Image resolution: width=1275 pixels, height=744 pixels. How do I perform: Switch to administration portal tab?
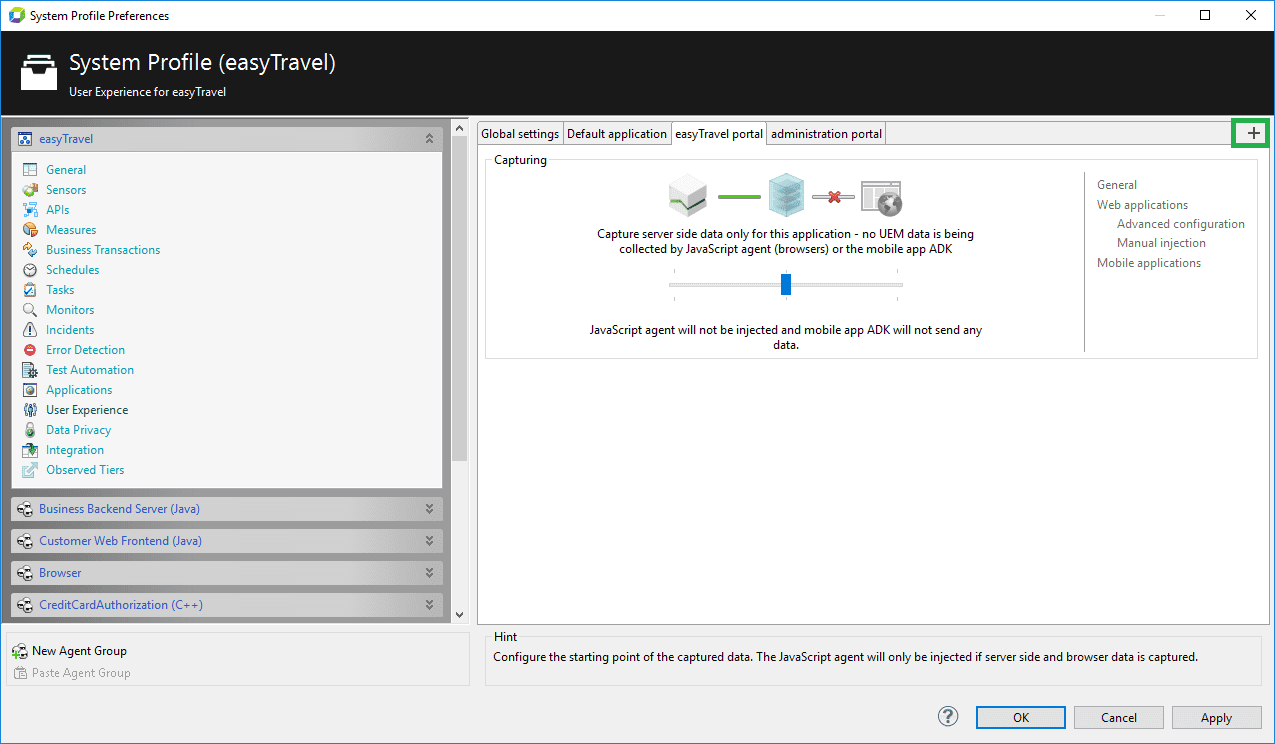pos(826,134)
